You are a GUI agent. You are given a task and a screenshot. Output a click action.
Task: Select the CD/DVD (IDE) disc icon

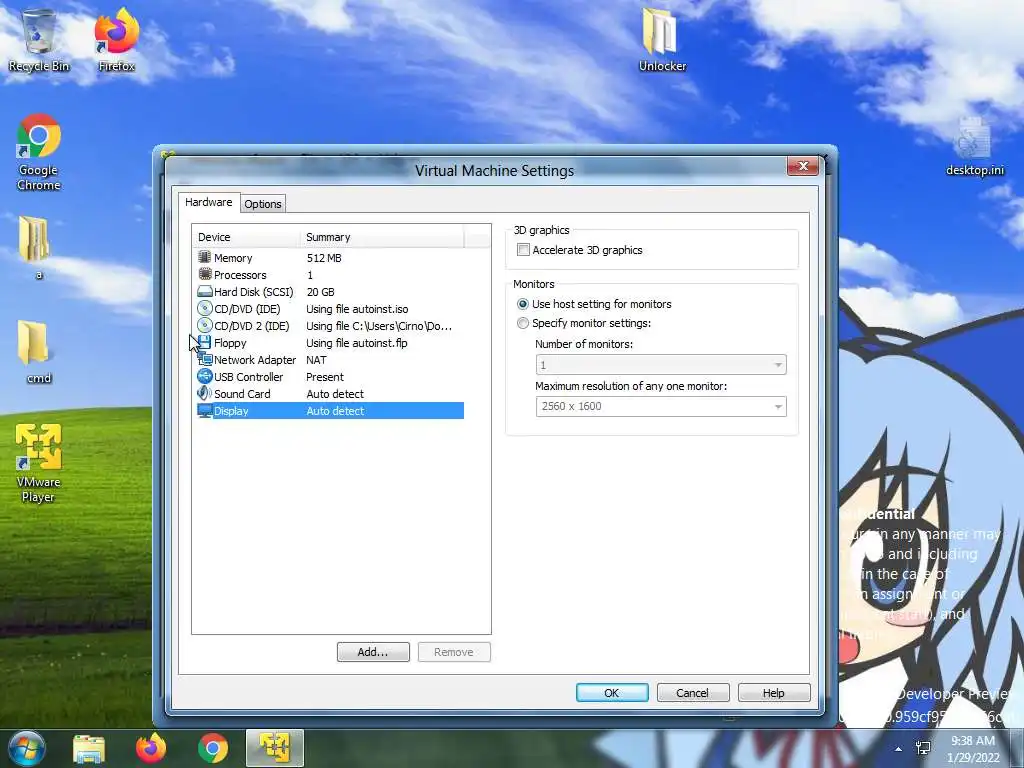(204, 308)
